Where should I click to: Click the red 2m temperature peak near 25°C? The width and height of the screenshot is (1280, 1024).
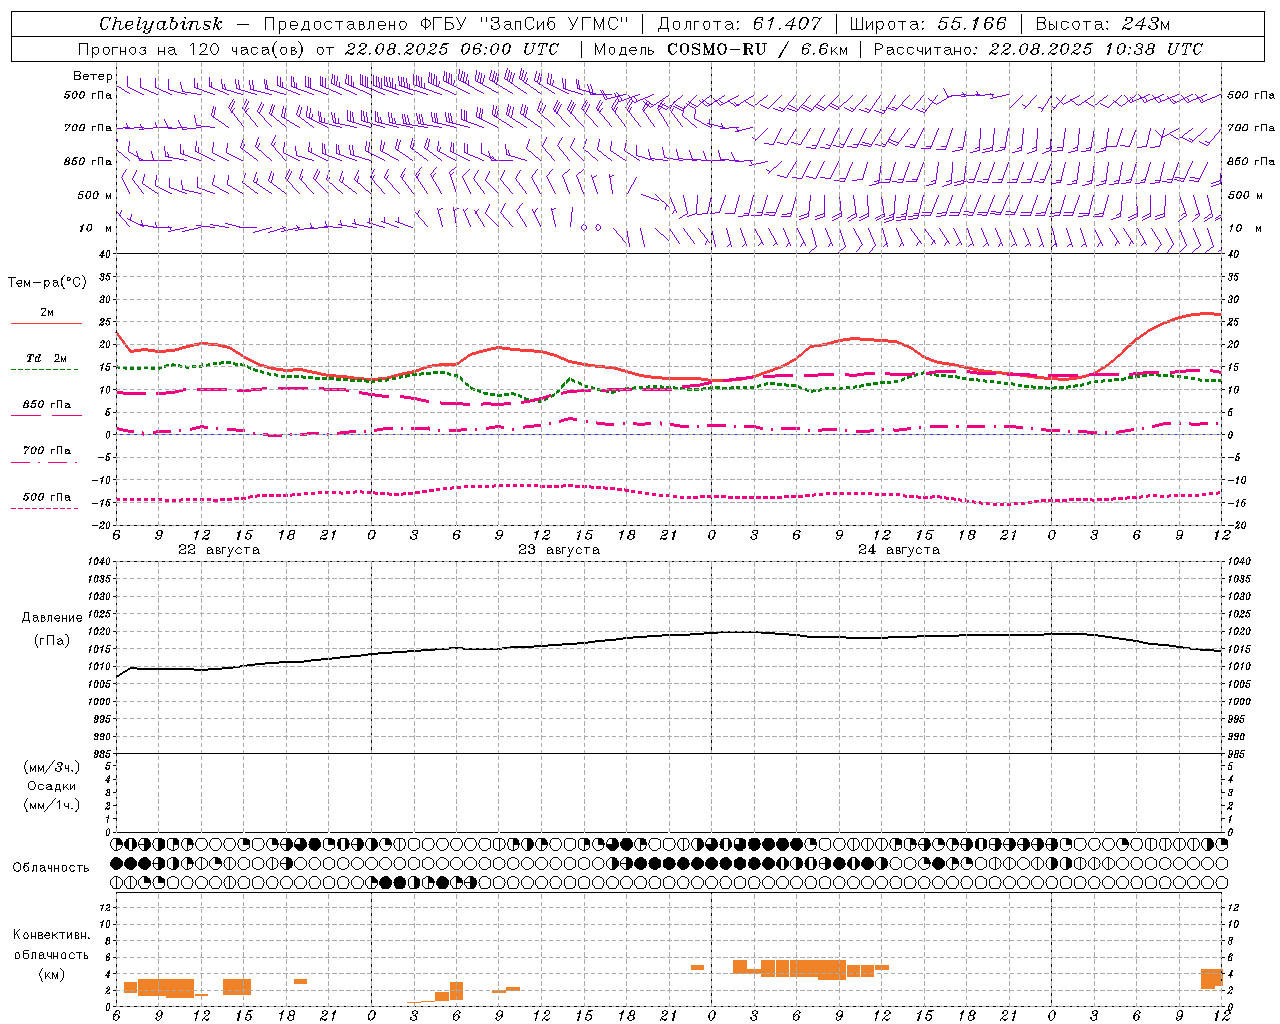point(1208,314)
